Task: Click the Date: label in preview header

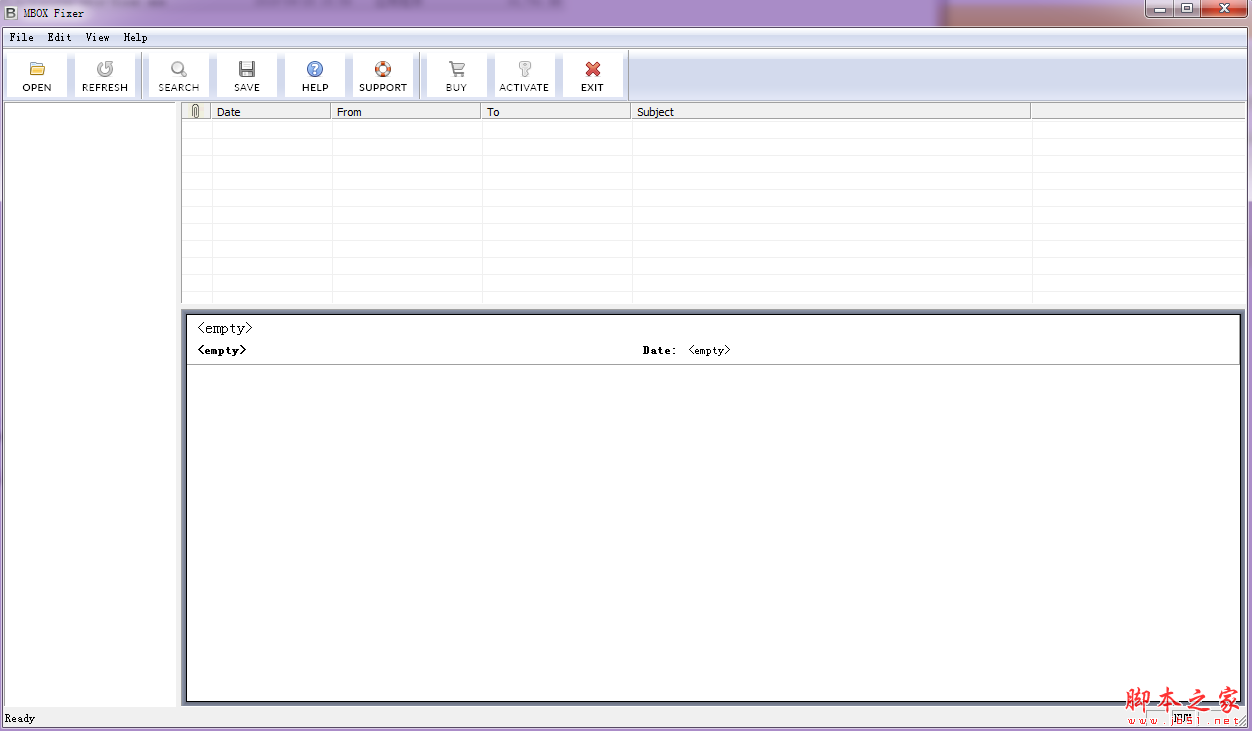Action: pyautogui.click(x=659, y=351)
